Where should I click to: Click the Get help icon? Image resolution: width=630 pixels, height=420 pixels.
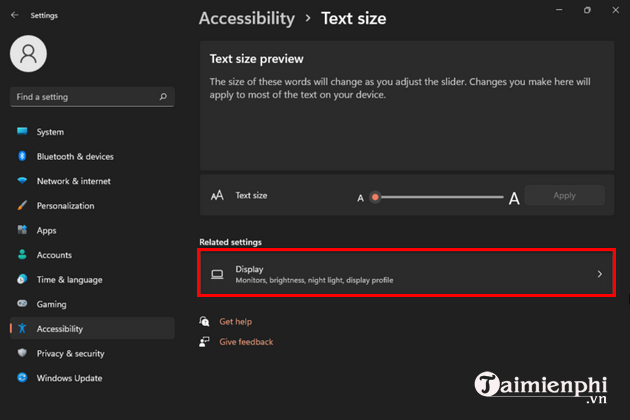[x=204, y=321]
